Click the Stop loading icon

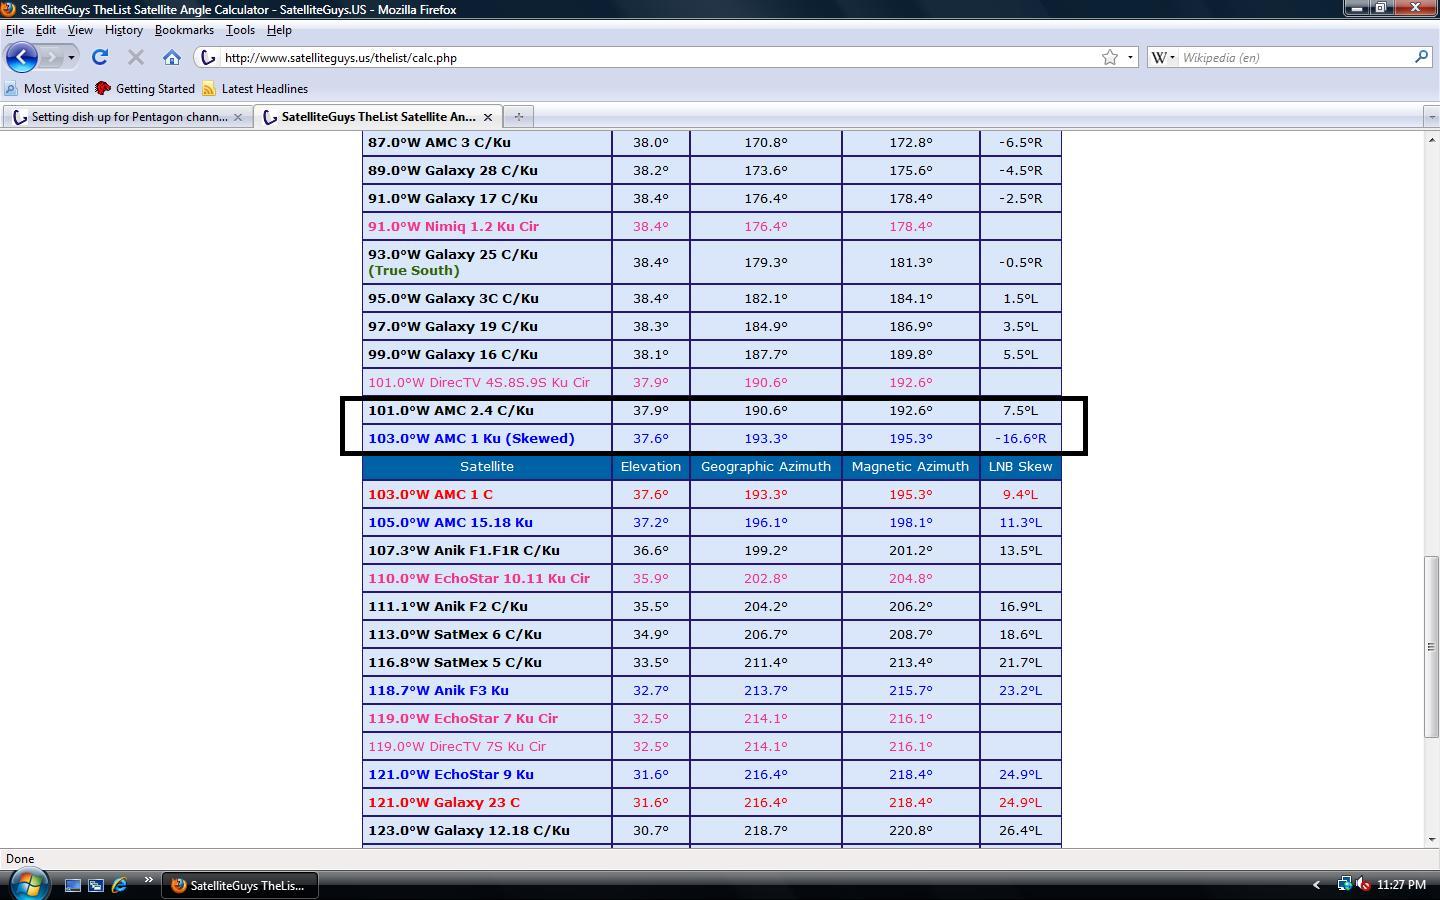[136, 57]
